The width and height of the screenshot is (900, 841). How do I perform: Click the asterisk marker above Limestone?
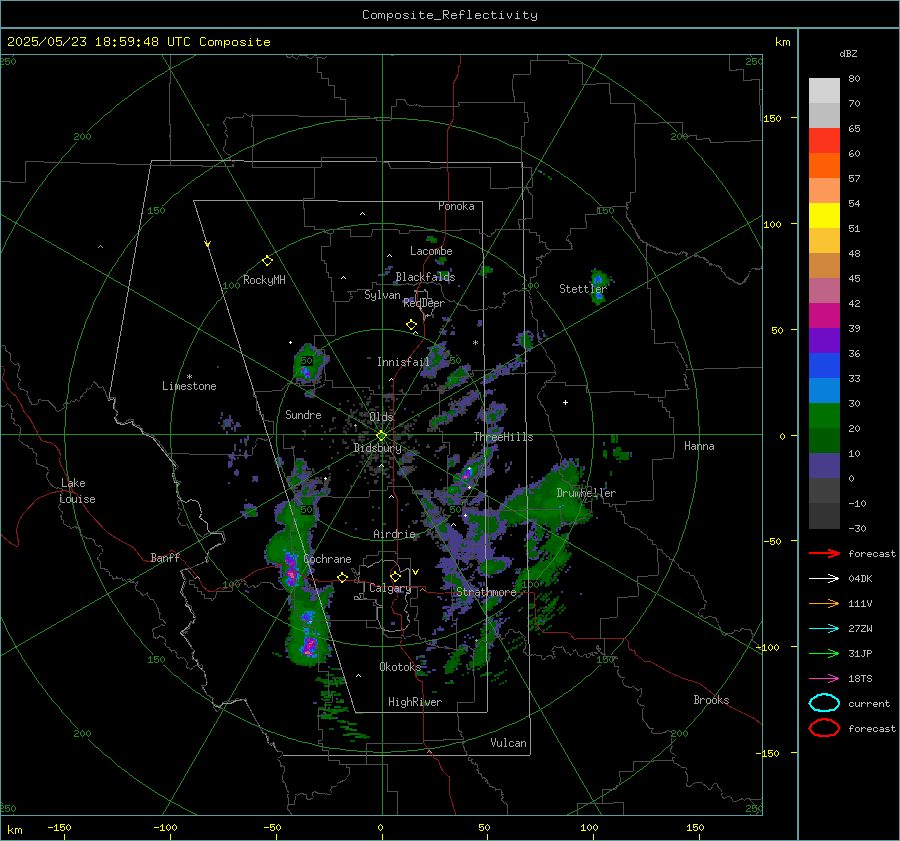coord(189,377)
